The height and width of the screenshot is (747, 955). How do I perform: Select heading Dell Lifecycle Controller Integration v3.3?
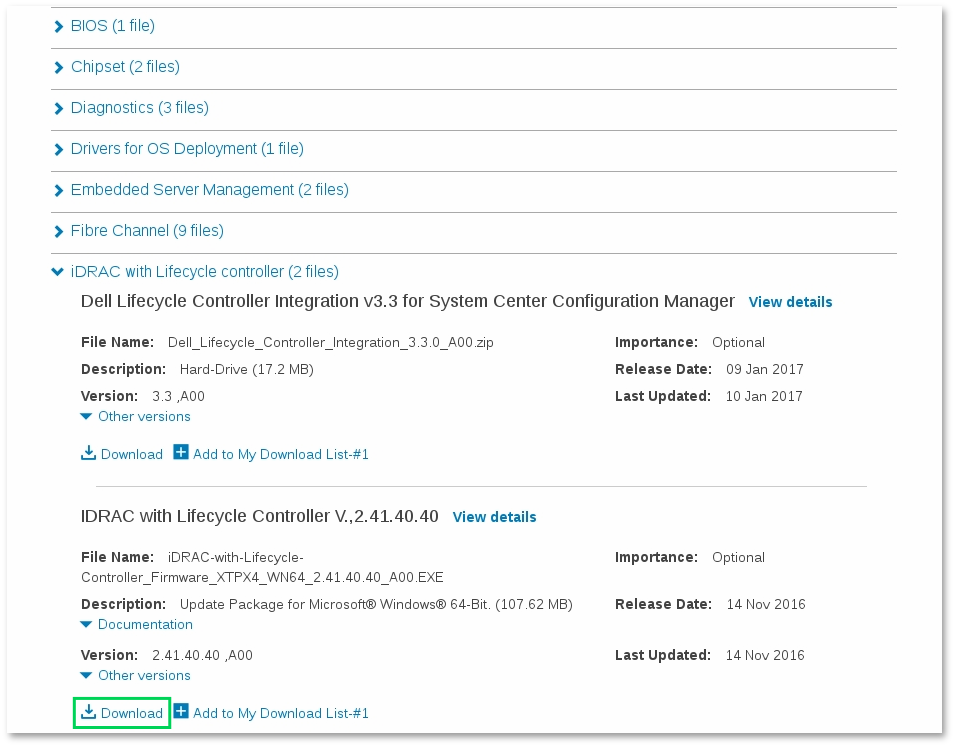click(x=408, y=301)
